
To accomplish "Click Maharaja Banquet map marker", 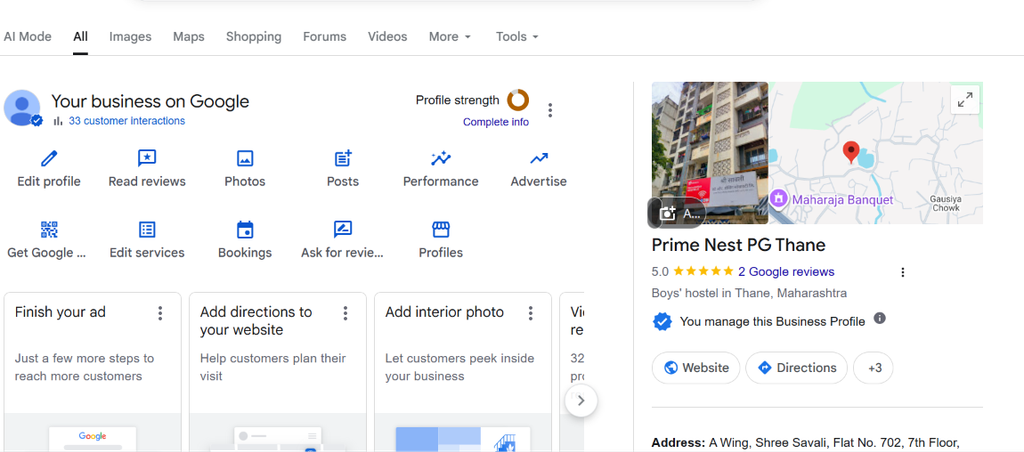I will coord(777,199).
